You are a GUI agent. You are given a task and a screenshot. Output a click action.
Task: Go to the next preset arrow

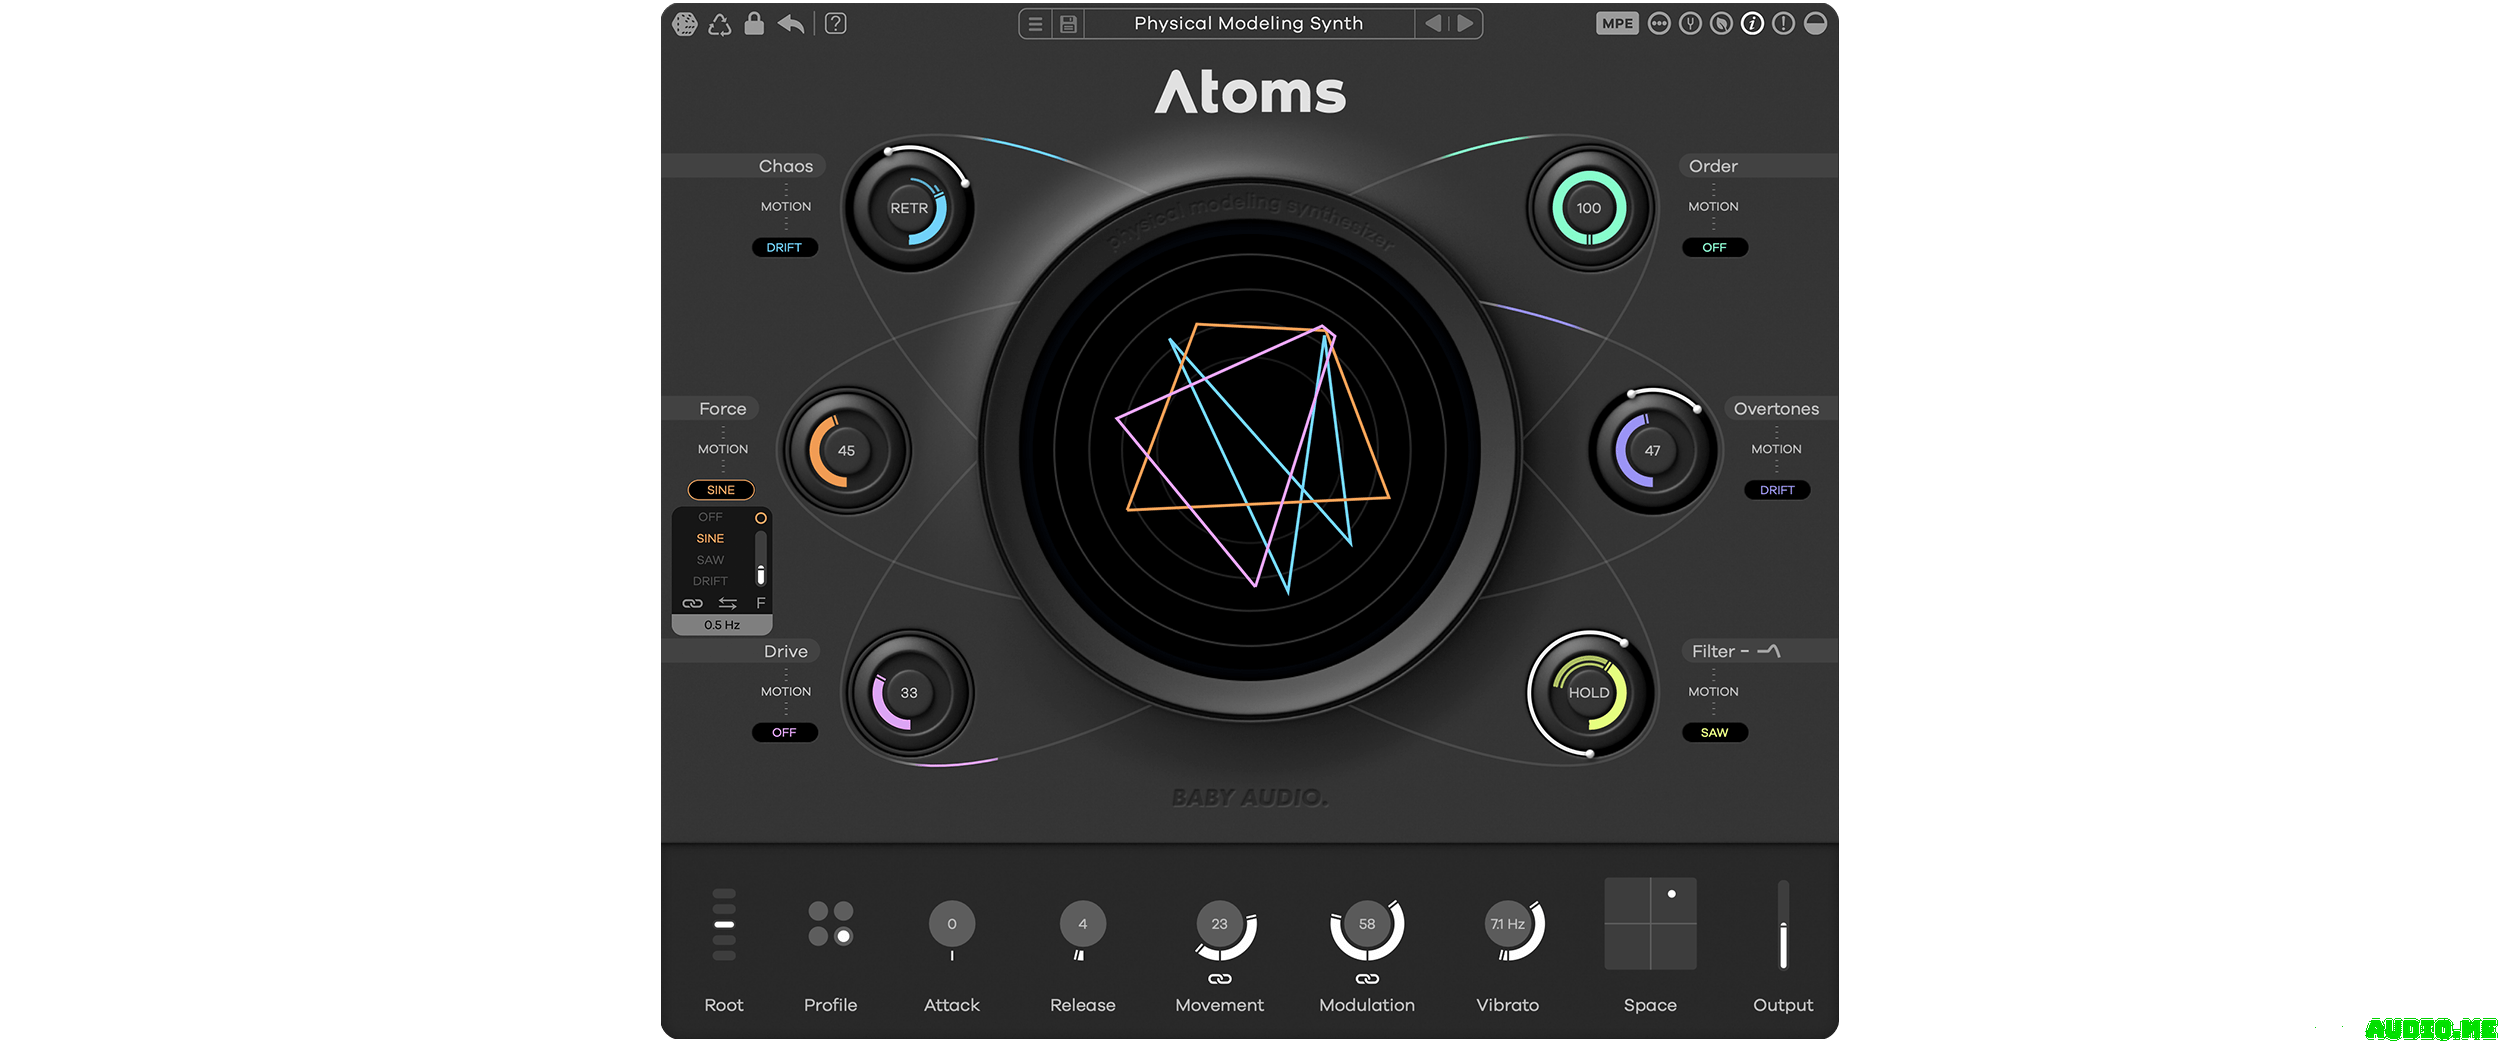[1465, 24]
